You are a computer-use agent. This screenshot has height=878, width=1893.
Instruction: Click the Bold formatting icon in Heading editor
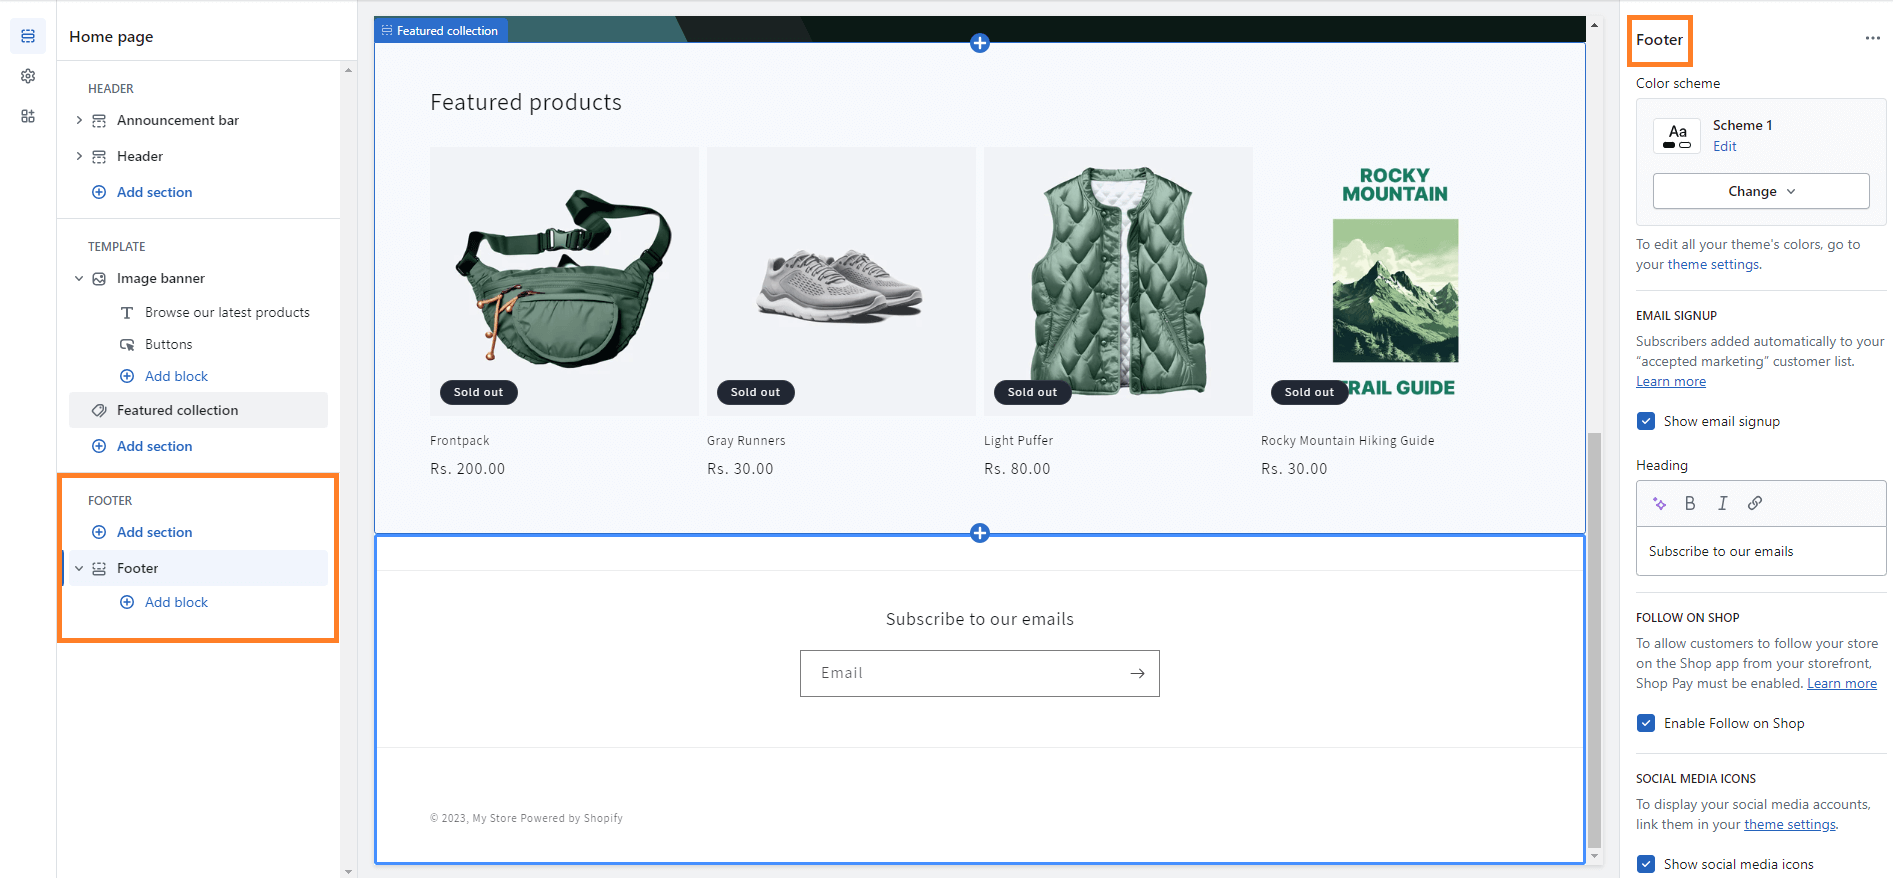(1690, 503)
